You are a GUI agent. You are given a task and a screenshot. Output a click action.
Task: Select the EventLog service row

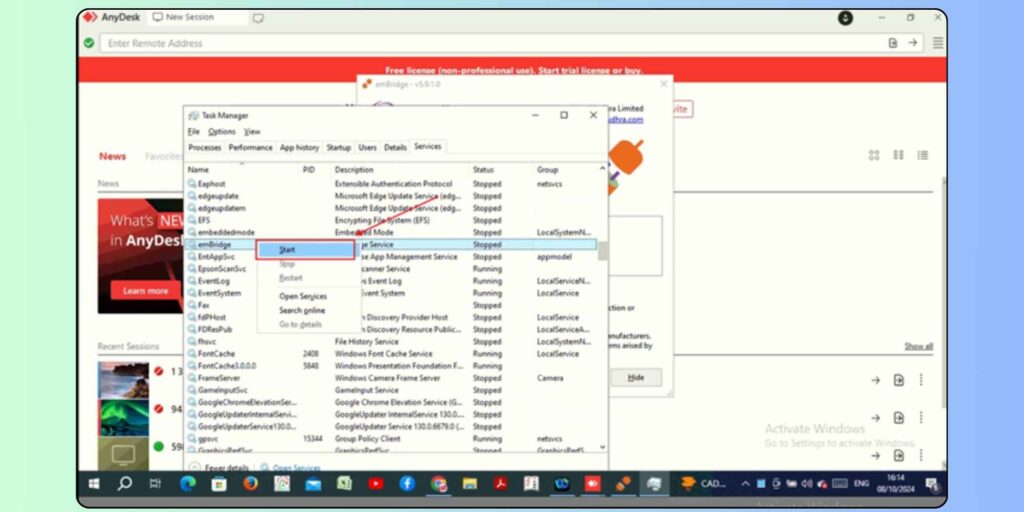[391, 281]
